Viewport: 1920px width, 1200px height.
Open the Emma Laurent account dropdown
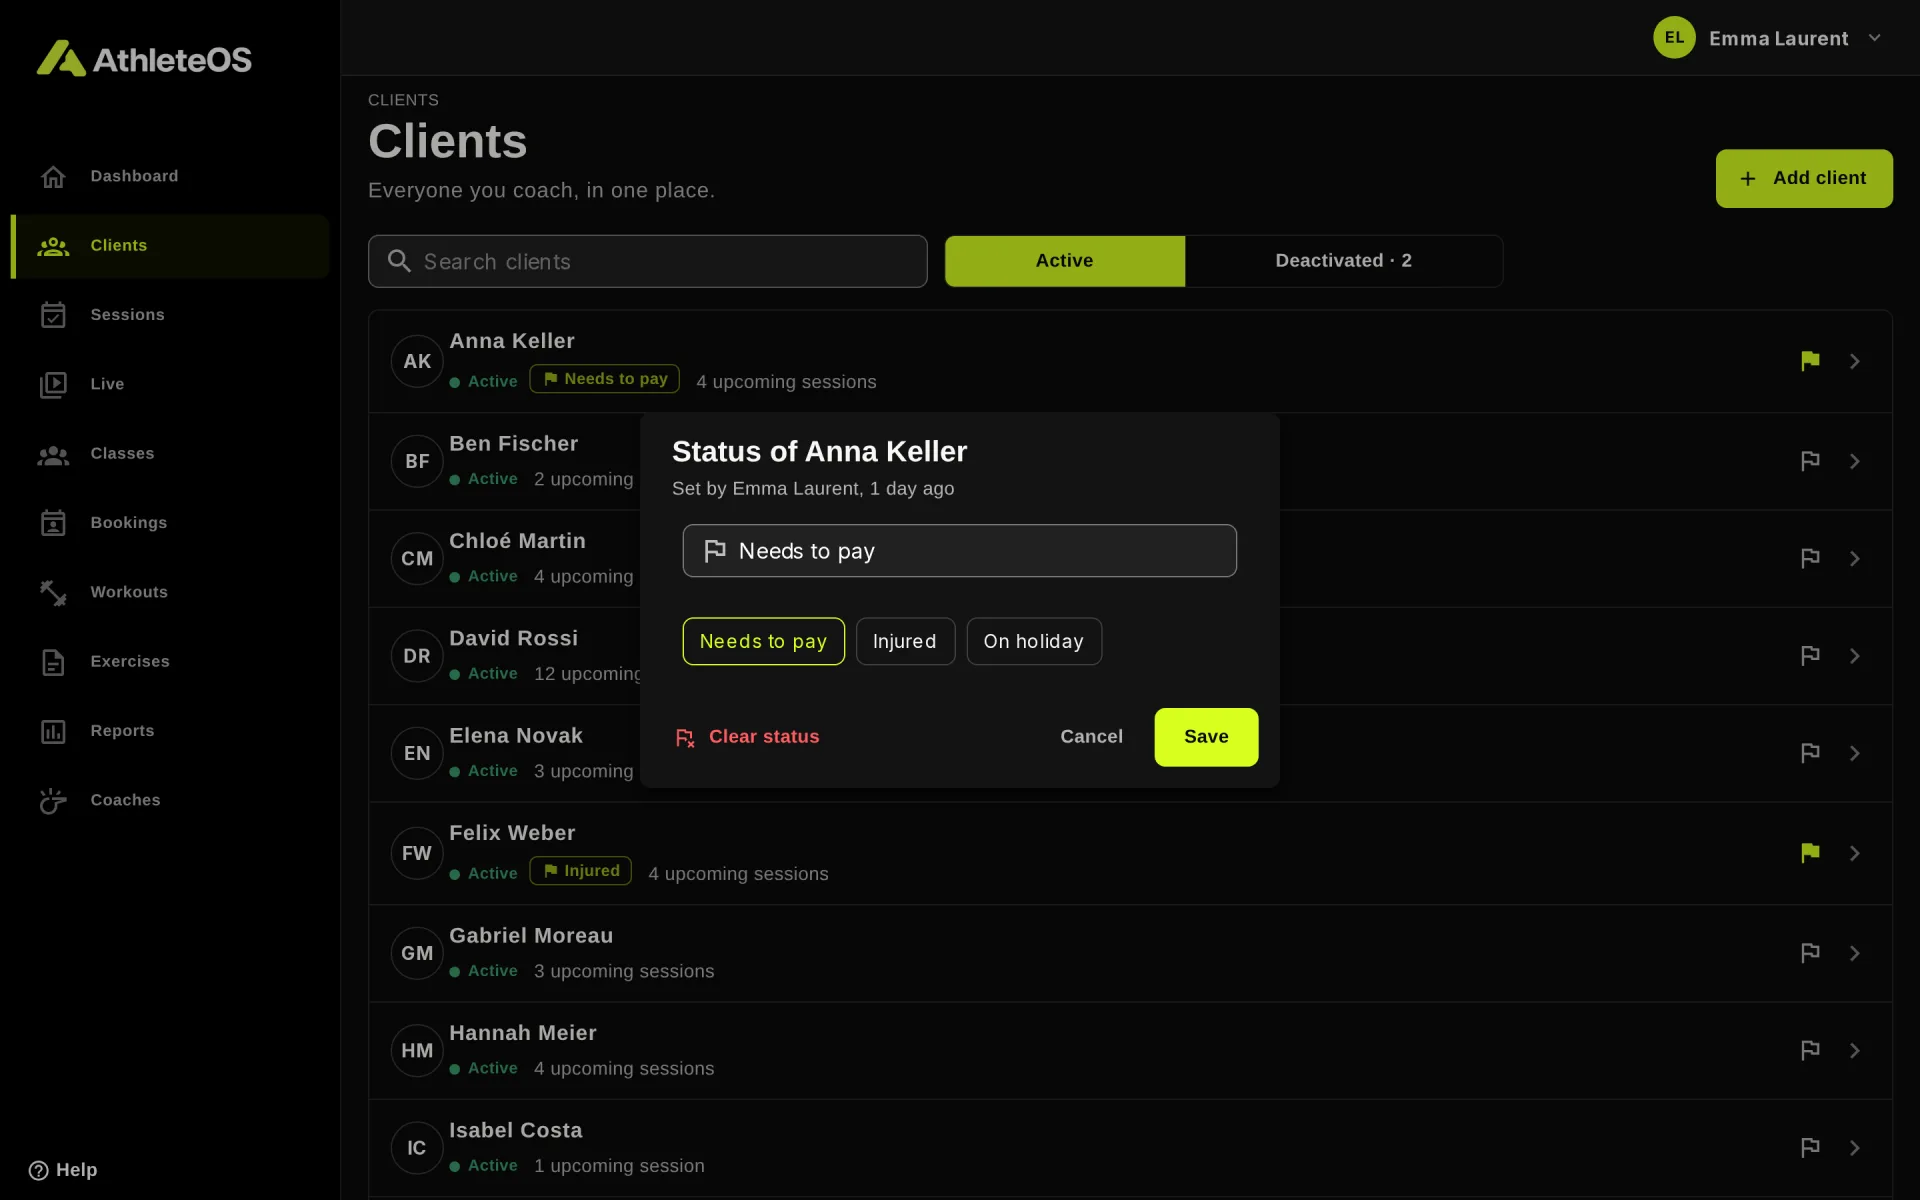[1768, 38]
